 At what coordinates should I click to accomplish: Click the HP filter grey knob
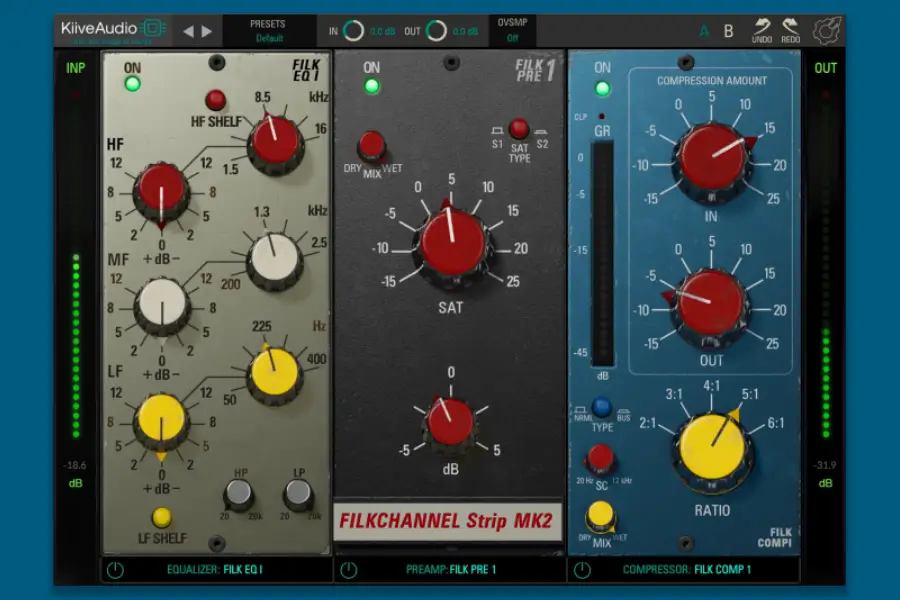point(238,494)
